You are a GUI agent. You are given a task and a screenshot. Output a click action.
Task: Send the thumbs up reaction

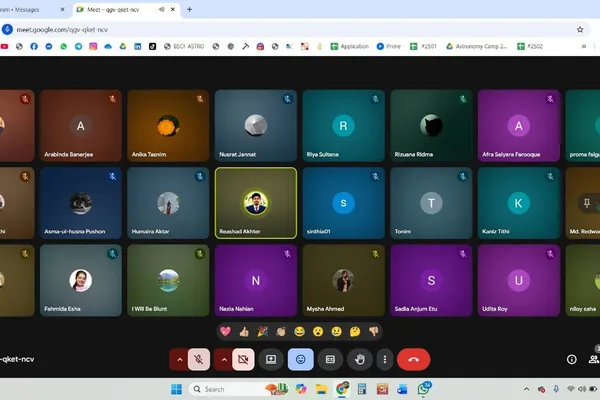[x=244, y=331]
